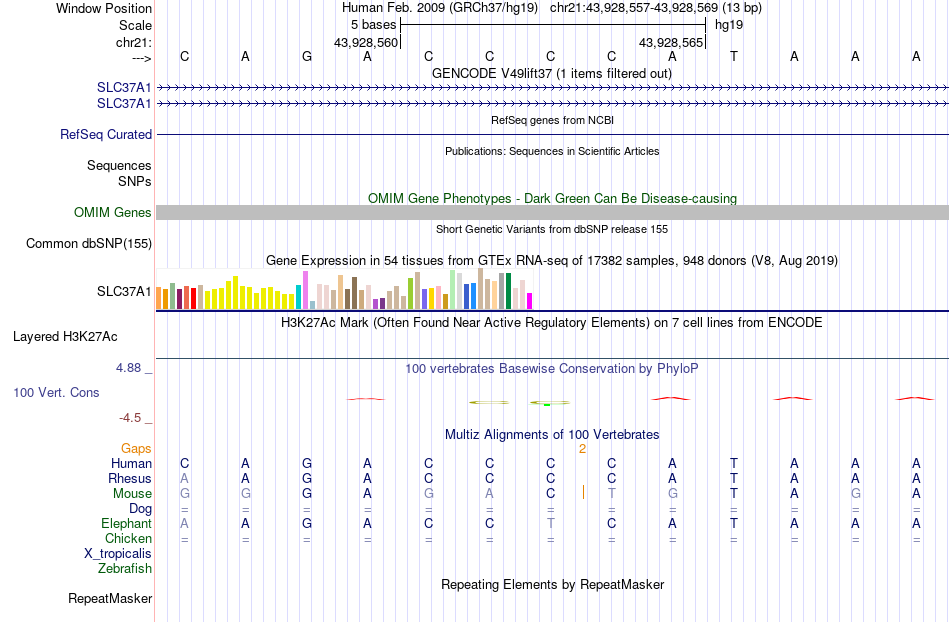Select the Rhesus species label
The image size is (950, 622).
130,478
